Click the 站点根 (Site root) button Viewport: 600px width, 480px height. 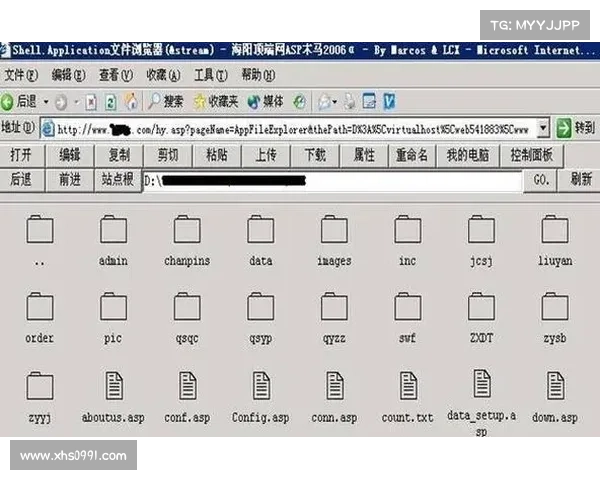point(118,180)
